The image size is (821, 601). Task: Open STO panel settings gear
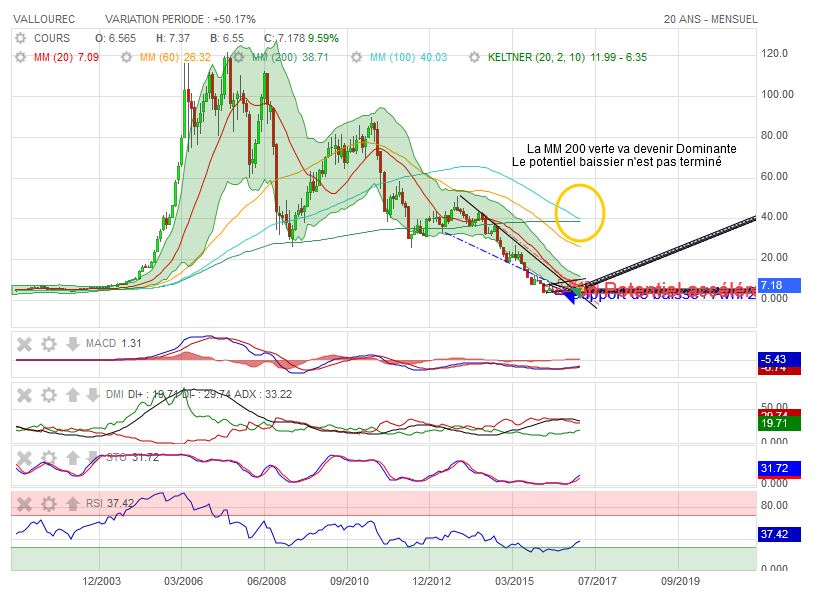coord(49,458)
